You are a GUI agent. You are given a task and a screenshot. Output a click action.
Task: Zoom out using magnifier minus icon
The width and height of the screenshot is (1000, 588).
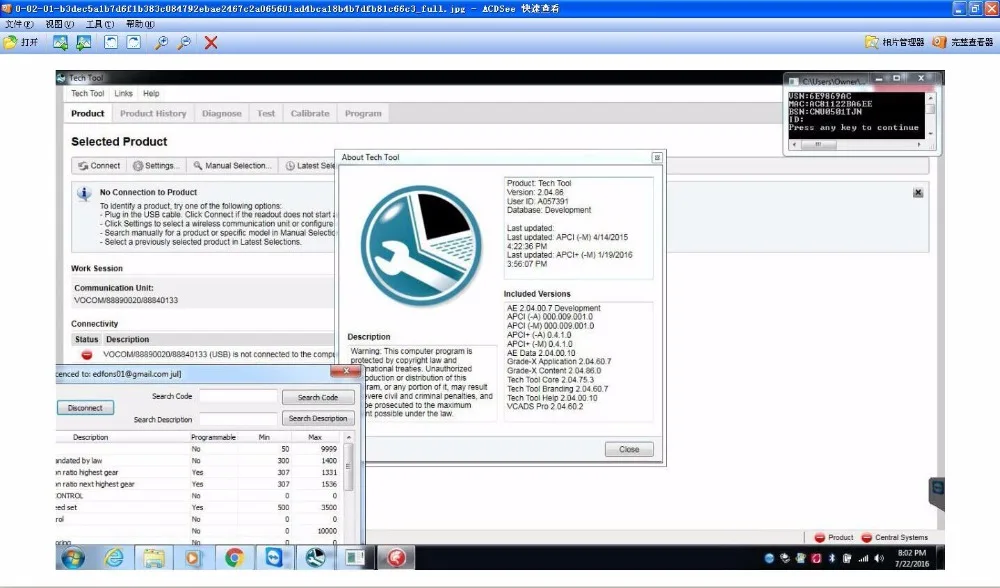click(184, 42)
